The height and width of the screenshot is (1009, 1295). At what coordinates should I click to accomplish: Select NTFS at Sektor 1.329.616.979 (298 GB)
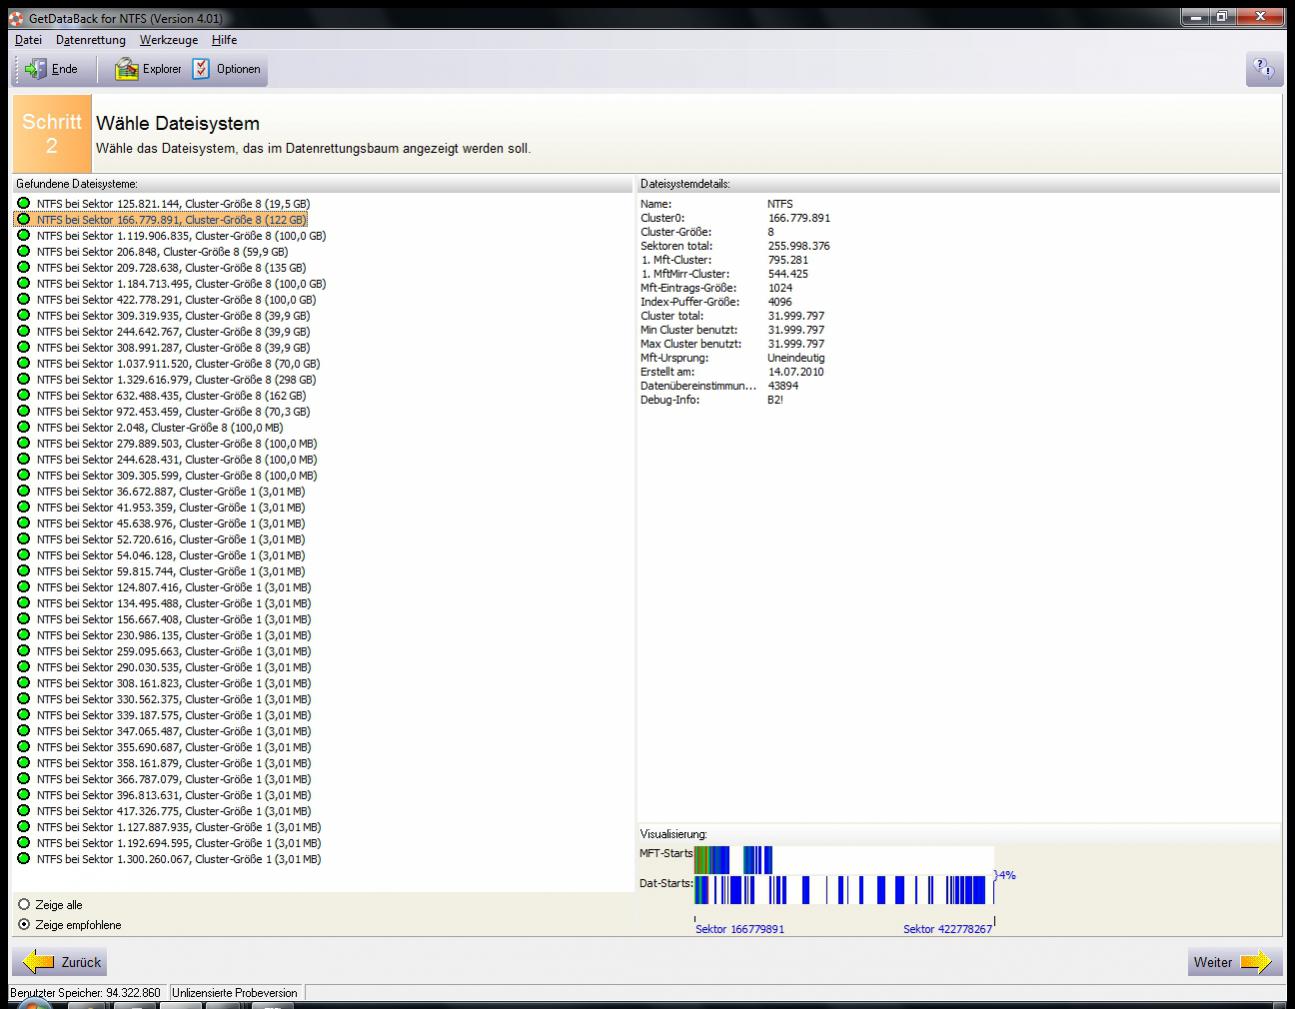(x=167, y=380)
